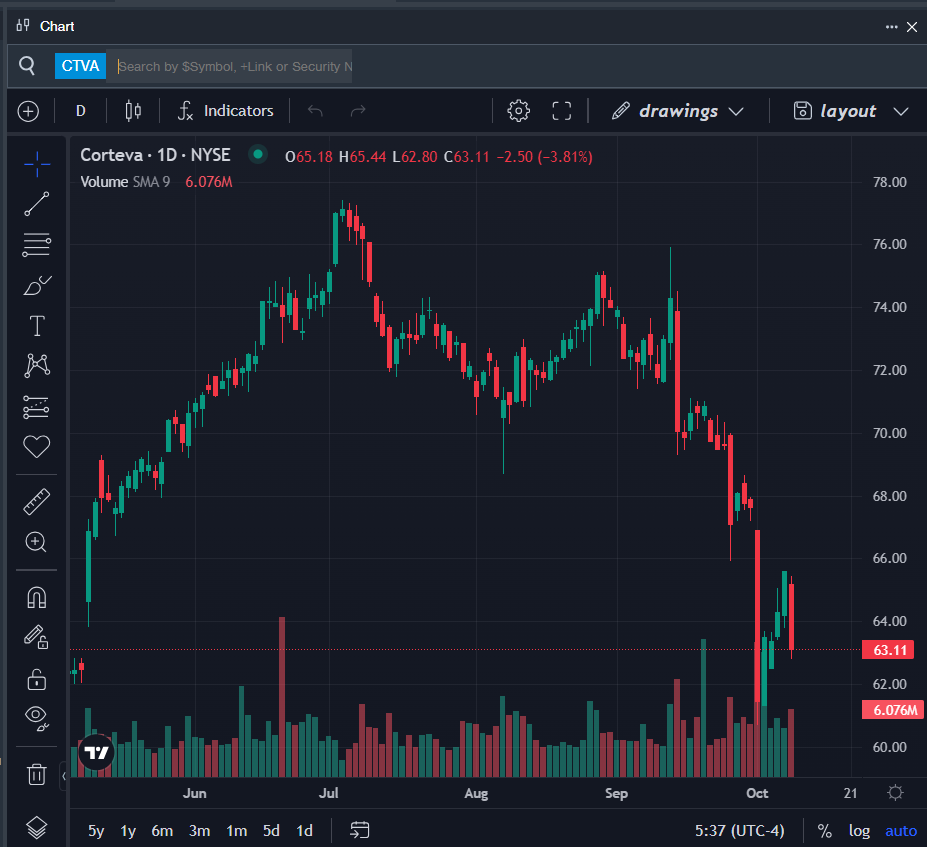927x847 pixels.
Task: Click the symbol search input field
Action: tap(234, 66)
